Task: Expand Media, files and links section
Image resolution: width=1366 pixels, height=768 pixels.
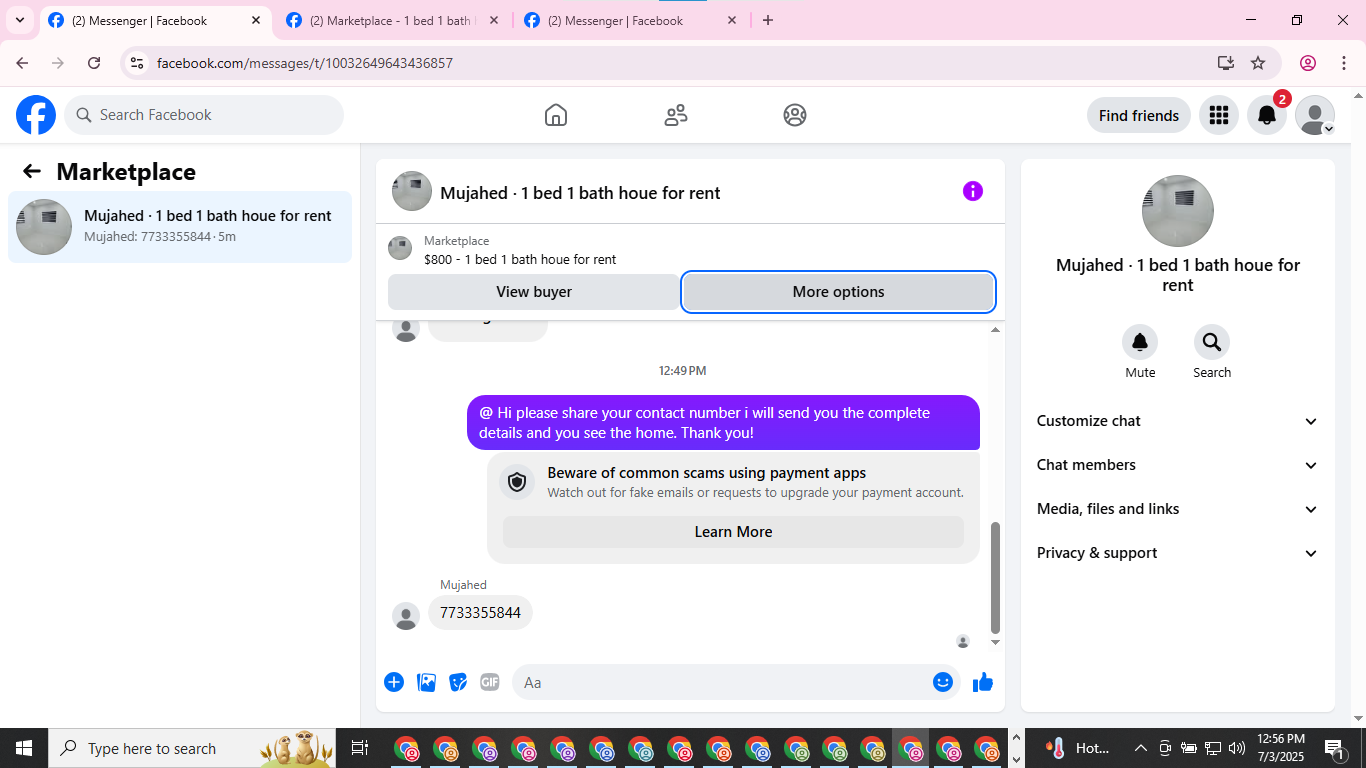Action: click(x=1177, y=509)
